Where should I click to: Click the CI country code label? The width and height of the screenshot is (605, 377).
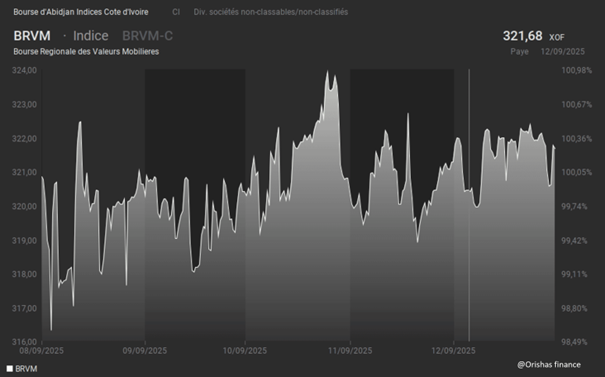coord(176,12)
